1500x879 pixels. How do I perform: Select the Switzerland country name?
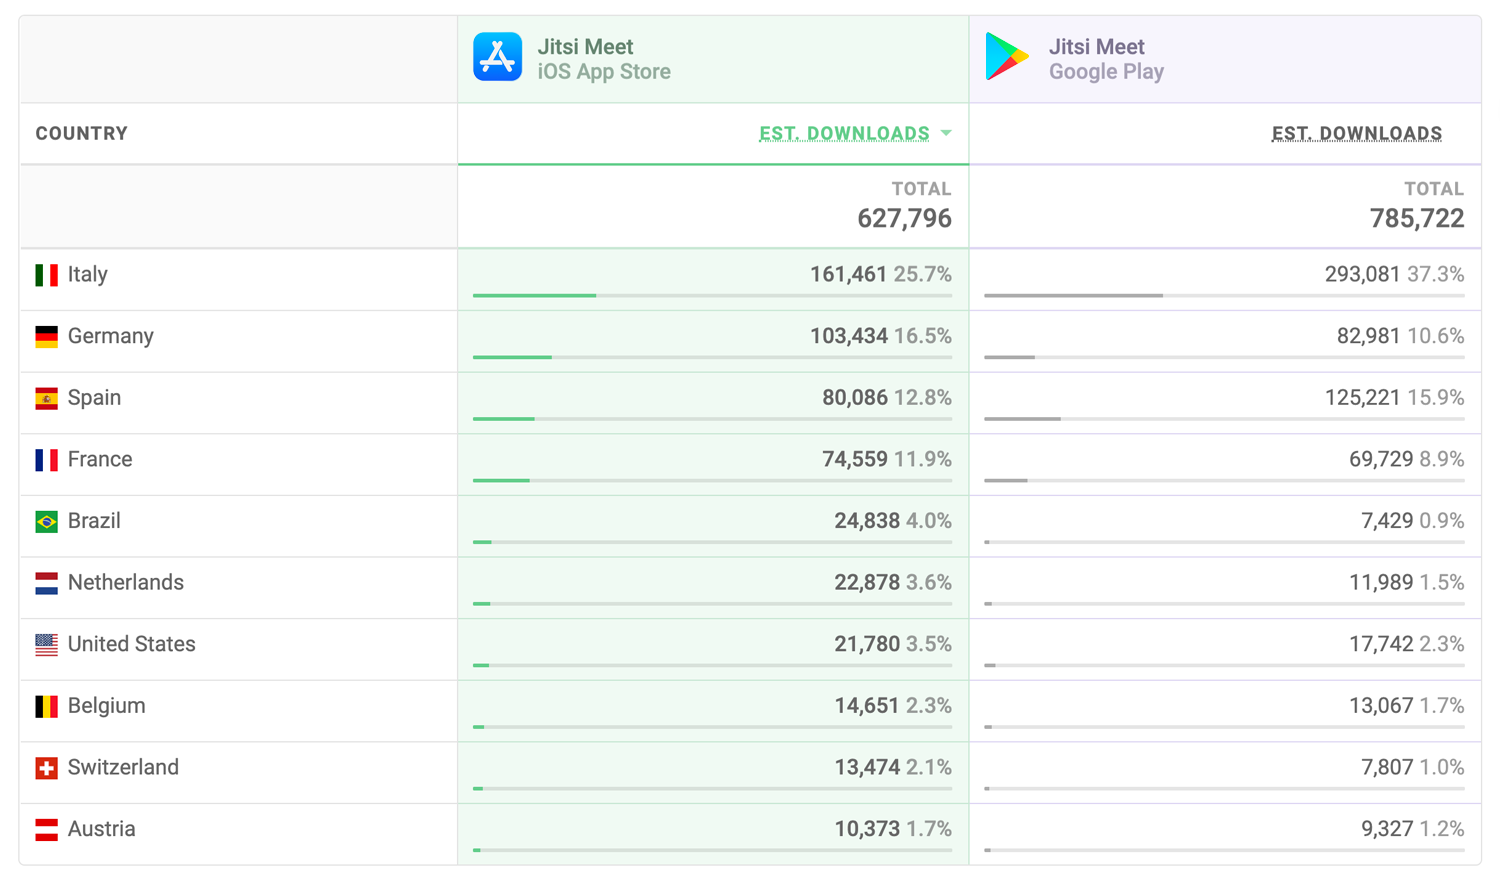tap(124, 767)
